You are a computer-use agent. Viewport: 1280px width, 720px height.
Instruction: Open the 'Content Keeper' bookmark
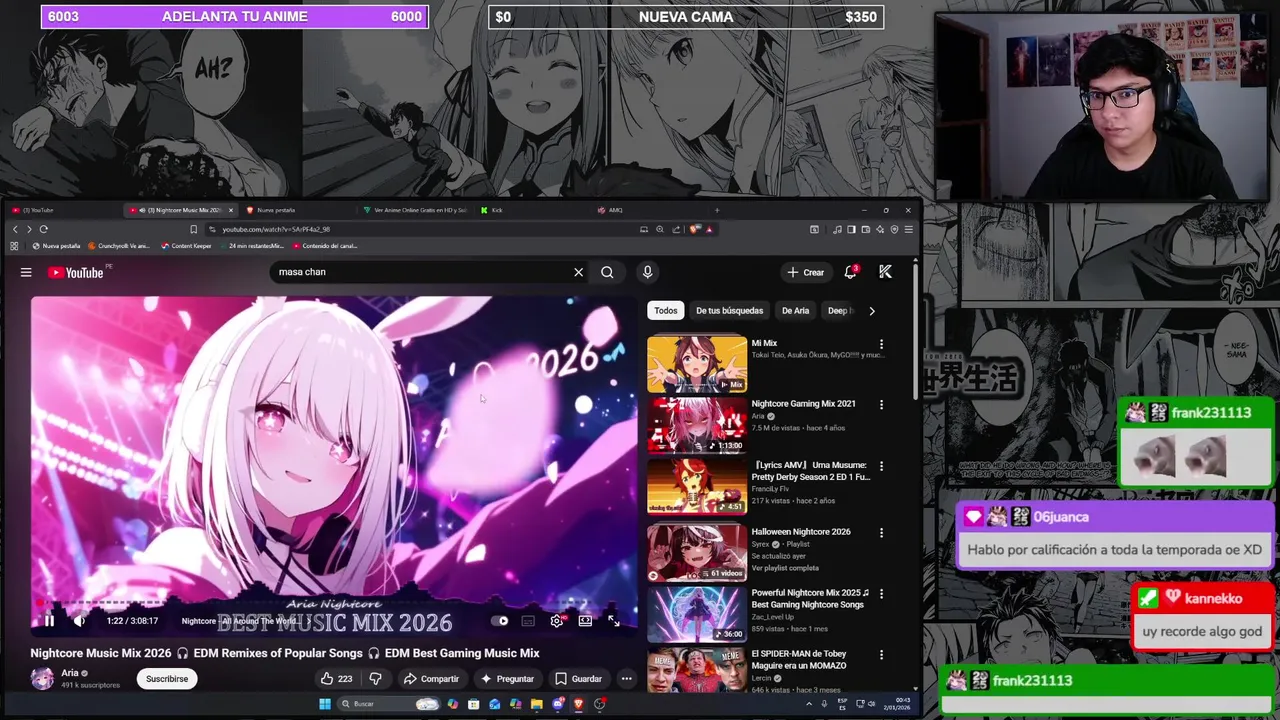[186, 246]
